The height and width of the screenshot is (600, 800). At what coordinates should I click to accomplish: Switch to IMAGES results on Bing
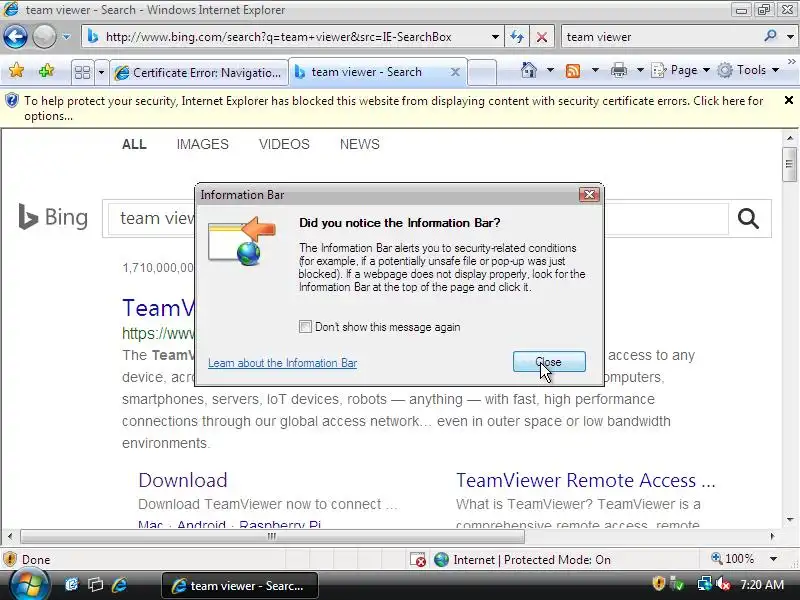[x=203, y=144]
